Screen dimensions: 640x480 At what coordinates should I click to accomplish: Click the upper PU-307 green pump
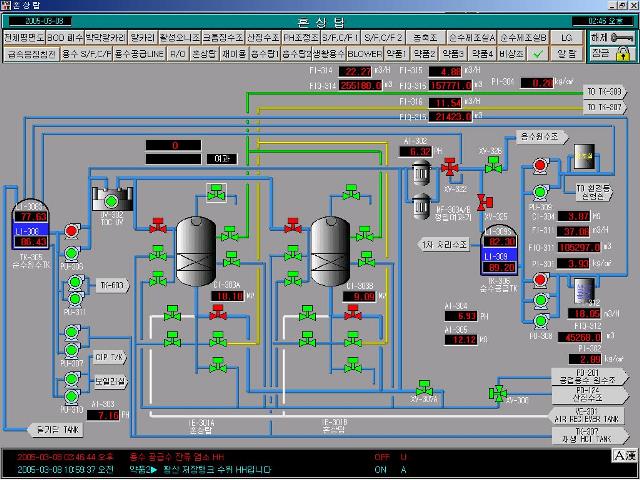point(72,332)
